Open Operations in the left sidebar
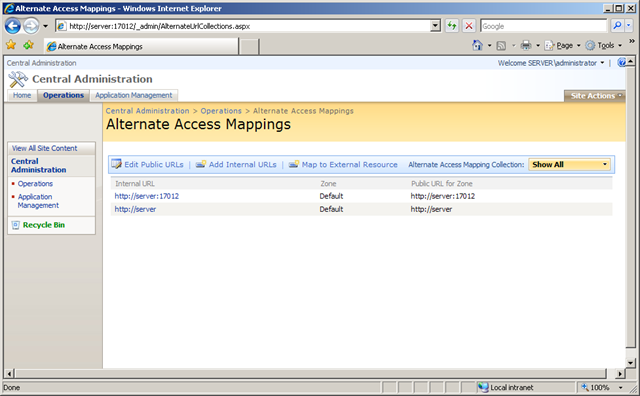The image size is (640, 396). 35,184
